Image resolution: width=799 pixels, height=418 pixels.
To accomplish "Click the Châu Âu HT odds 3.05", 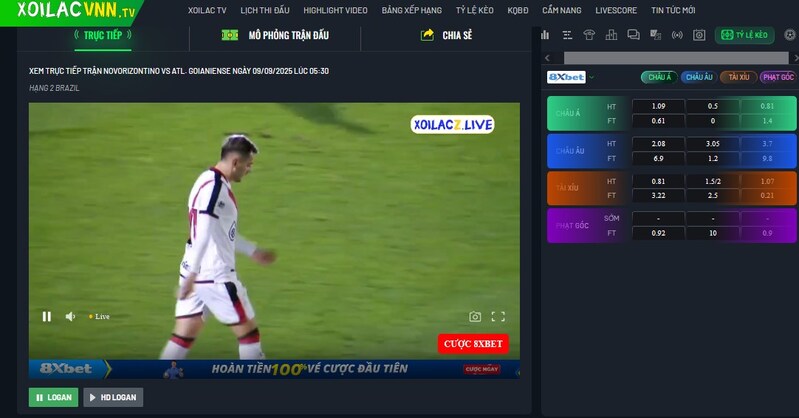I will (x=712, y=144).
